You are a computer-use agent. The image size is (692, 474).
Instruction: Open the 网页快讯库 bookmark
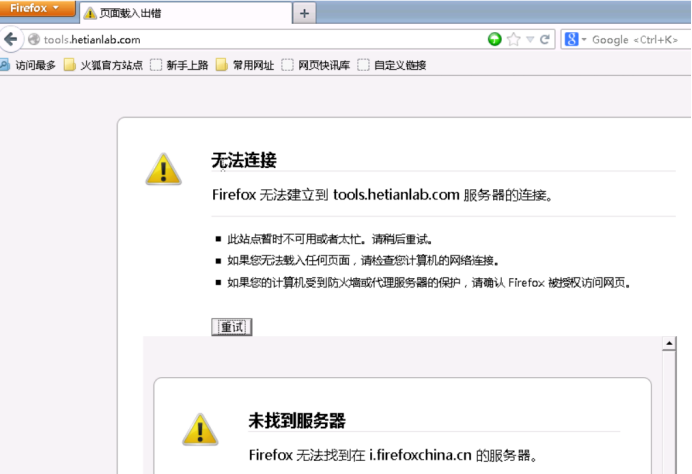click(316, 65)
